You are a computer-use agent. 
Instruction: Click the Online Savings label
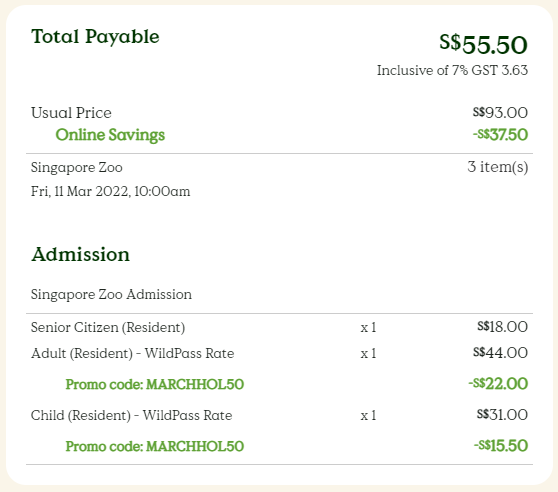click(x=110, y=135)
